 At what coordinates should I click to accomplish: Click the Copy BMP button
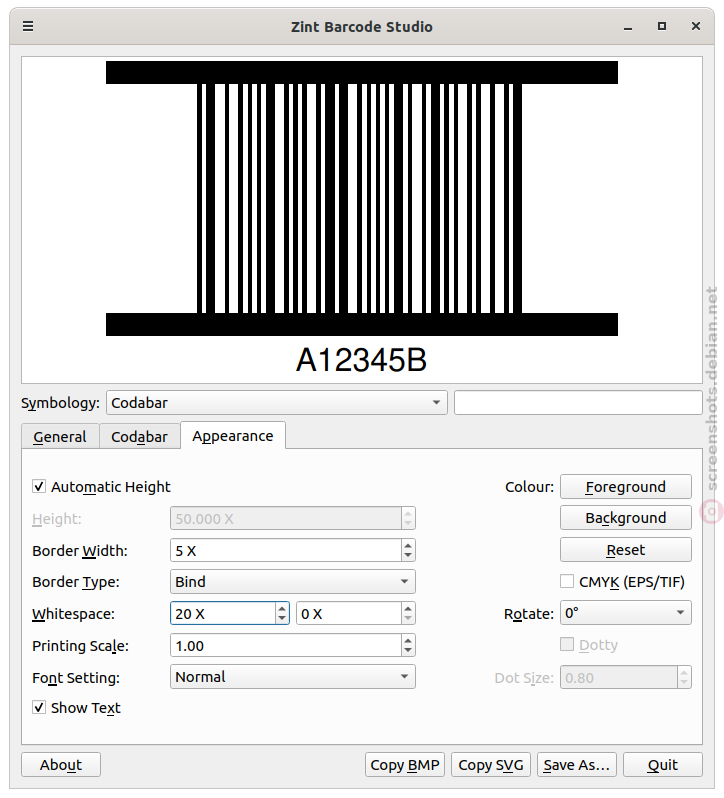click(405, 764)
